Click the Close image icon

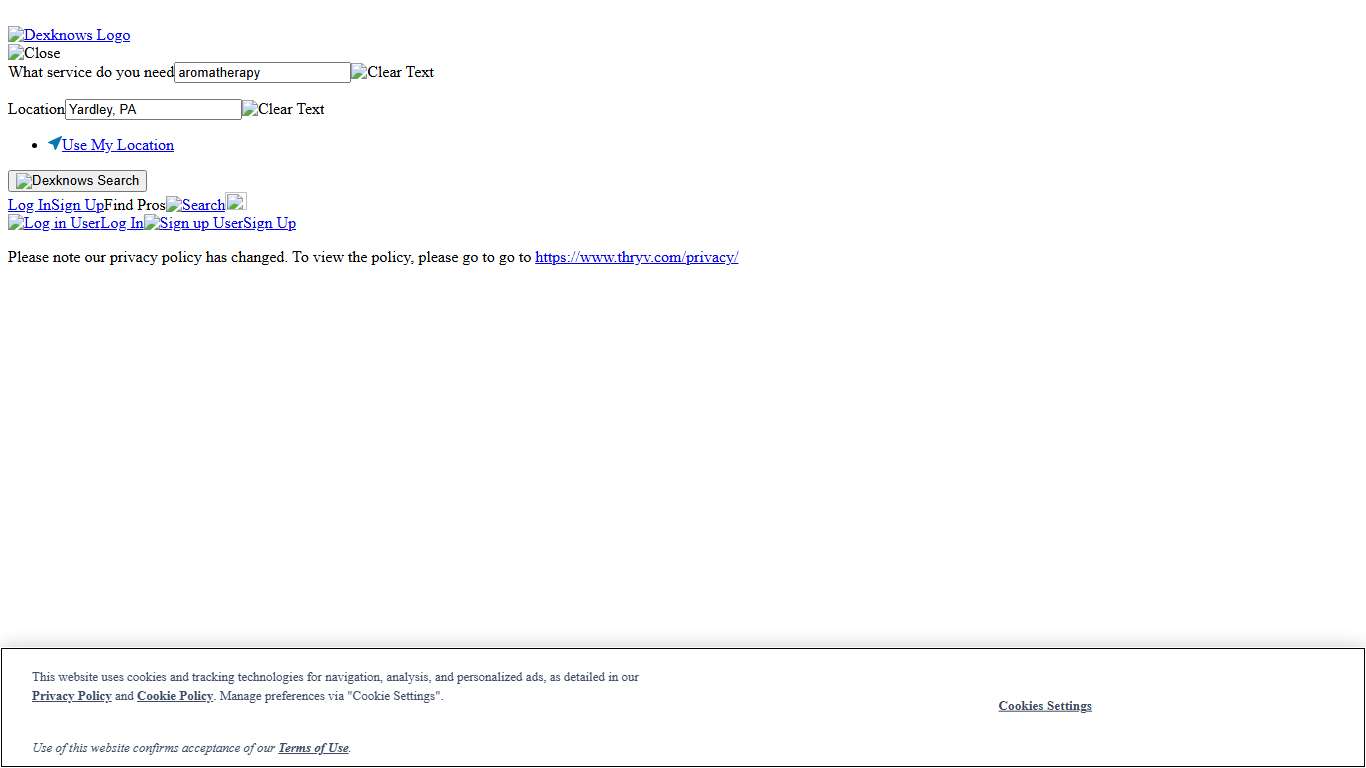coord(34,53)
